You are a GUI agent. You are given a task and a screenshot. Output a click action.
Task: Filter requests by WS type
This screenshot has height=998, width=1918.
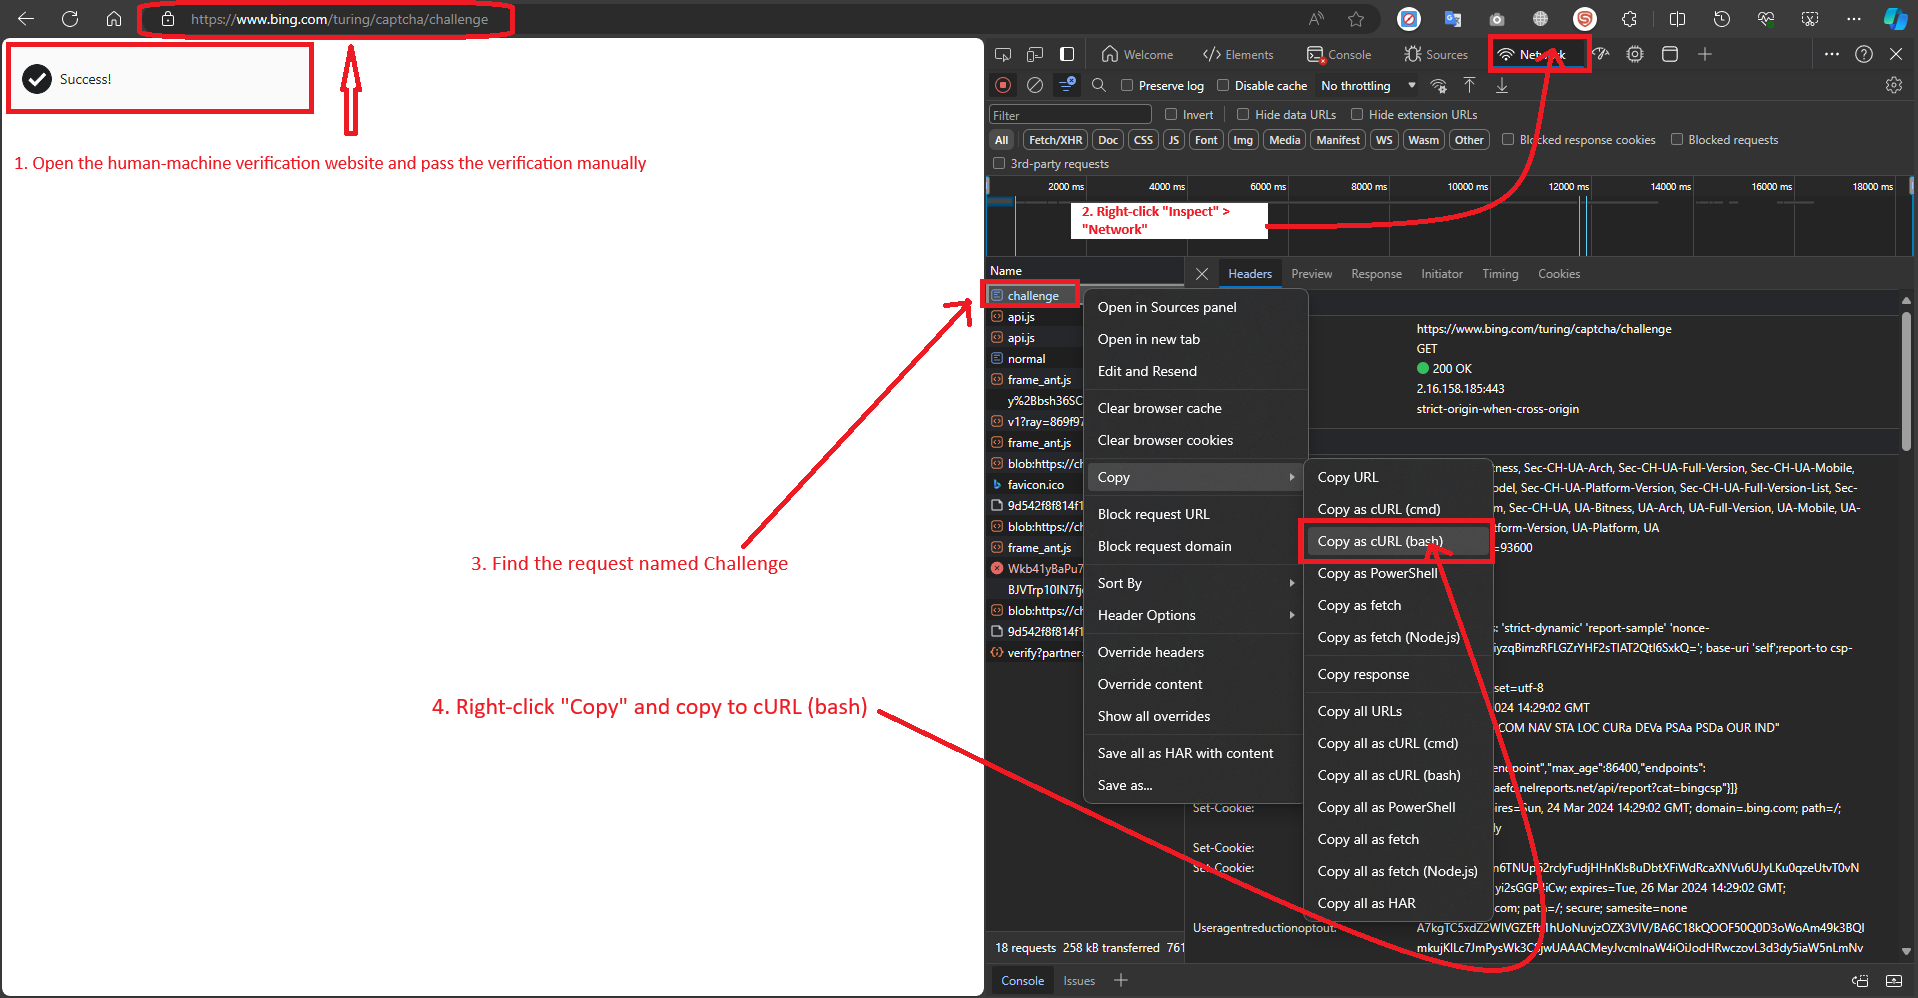click(1384, 140)
